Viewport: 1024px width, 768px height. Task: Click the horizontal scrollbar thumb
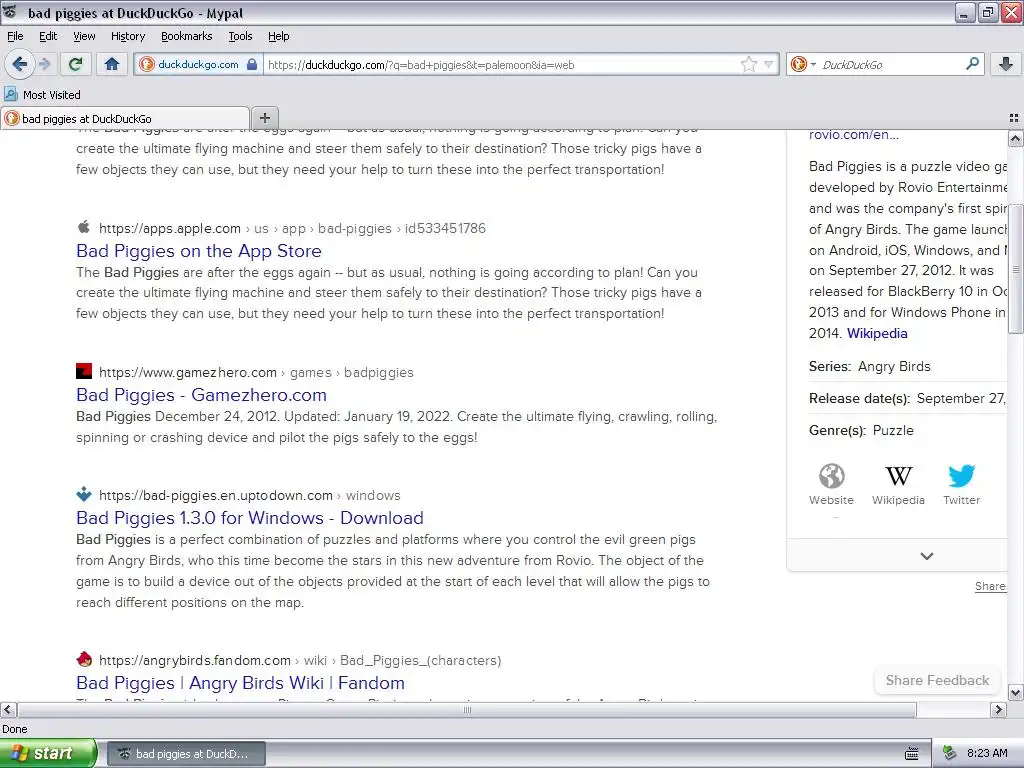click(467, 709)
